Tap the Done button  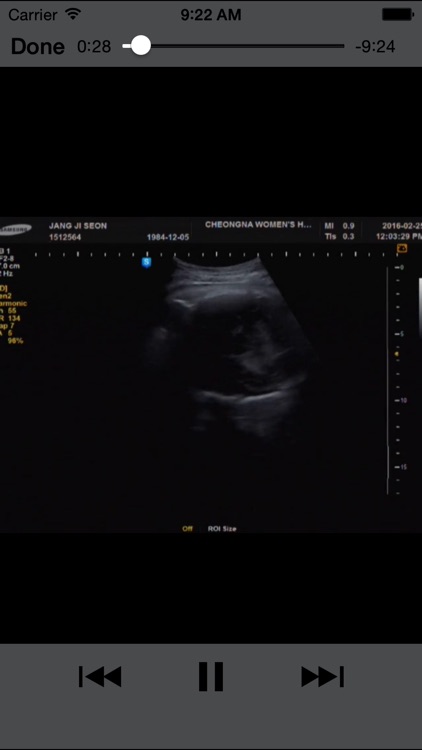[37, 46]
